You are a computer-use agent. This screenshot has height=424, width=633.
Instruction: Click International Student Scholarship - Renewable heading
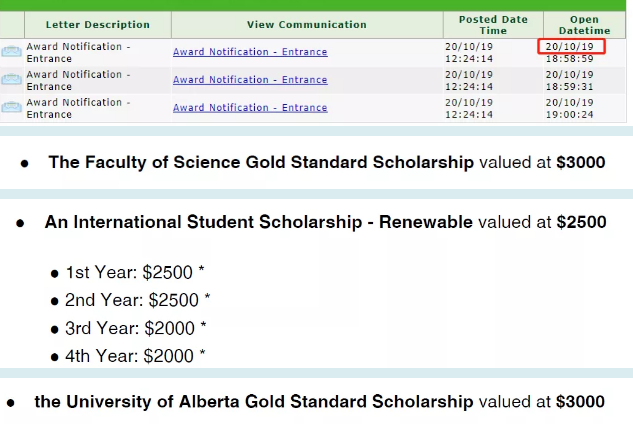click(258, 222)
